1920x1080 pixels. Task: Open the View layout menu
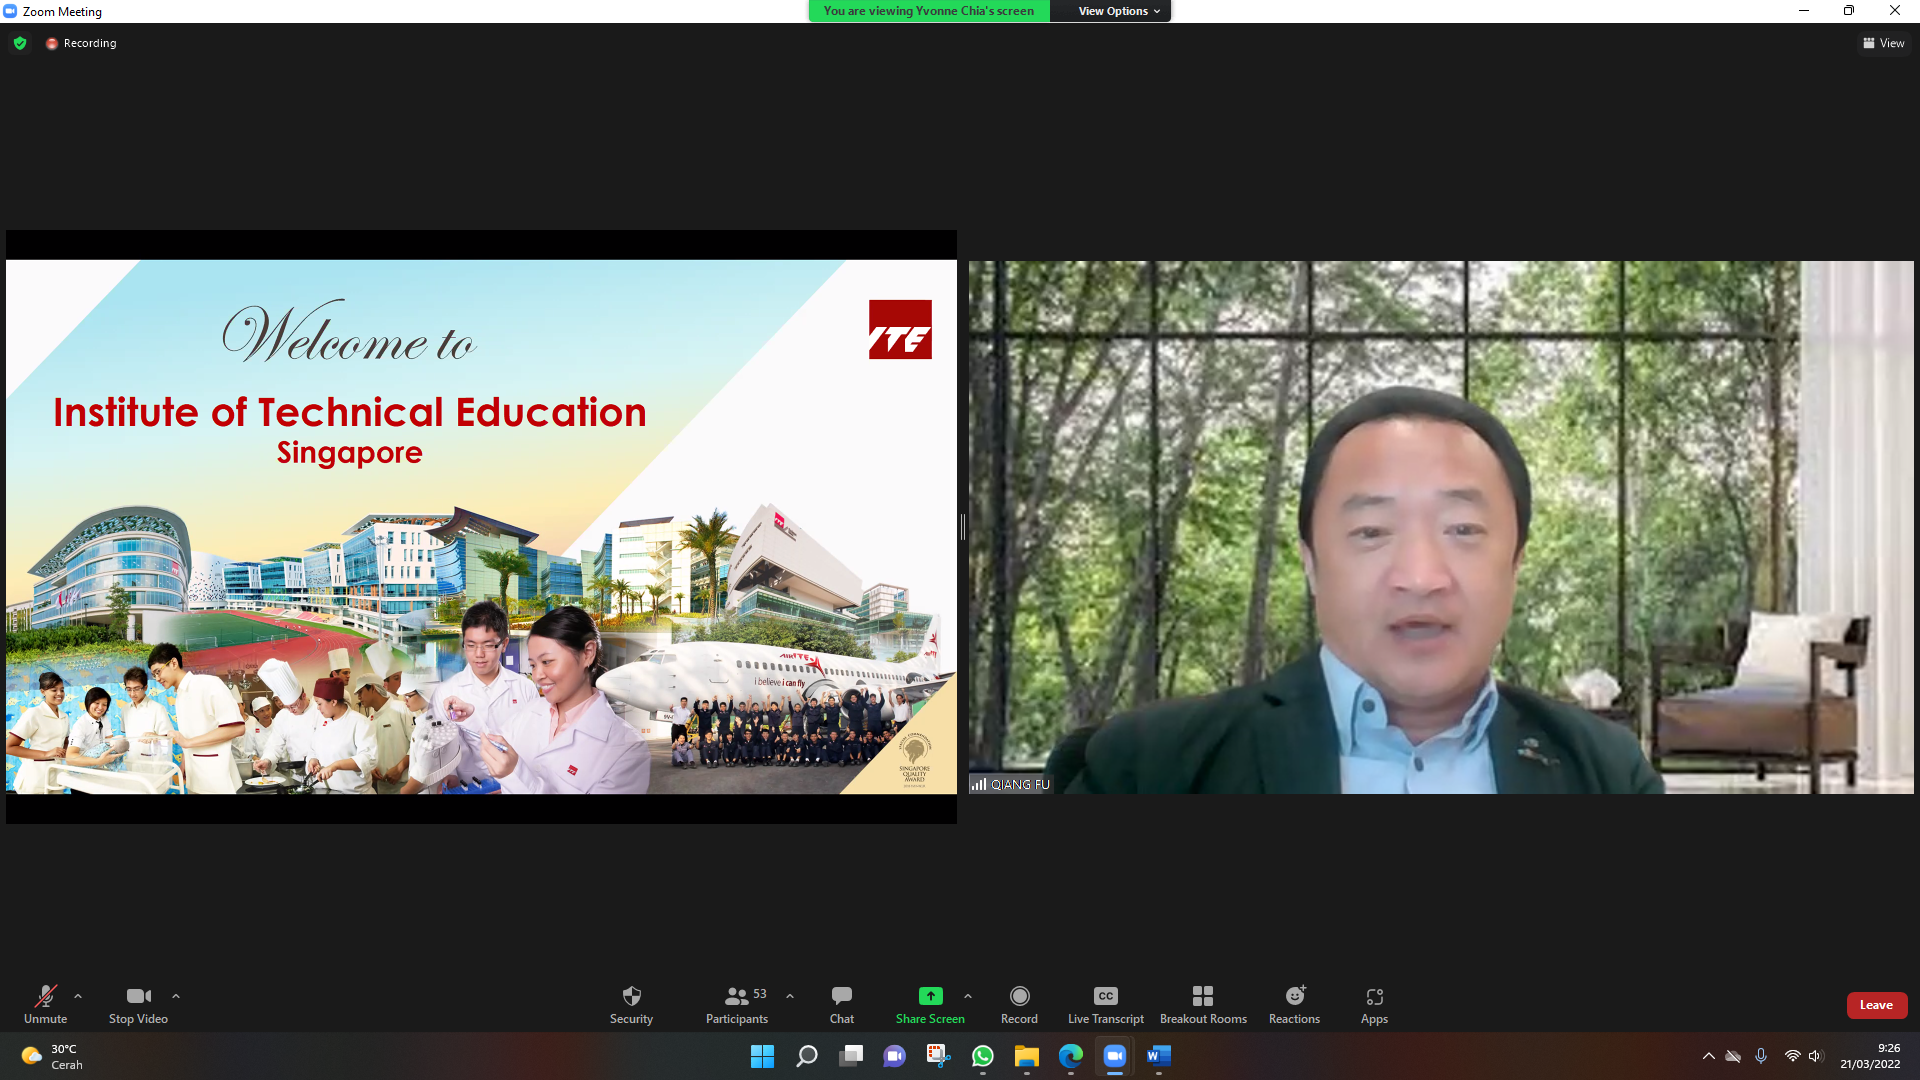[x=1883, y=43]
